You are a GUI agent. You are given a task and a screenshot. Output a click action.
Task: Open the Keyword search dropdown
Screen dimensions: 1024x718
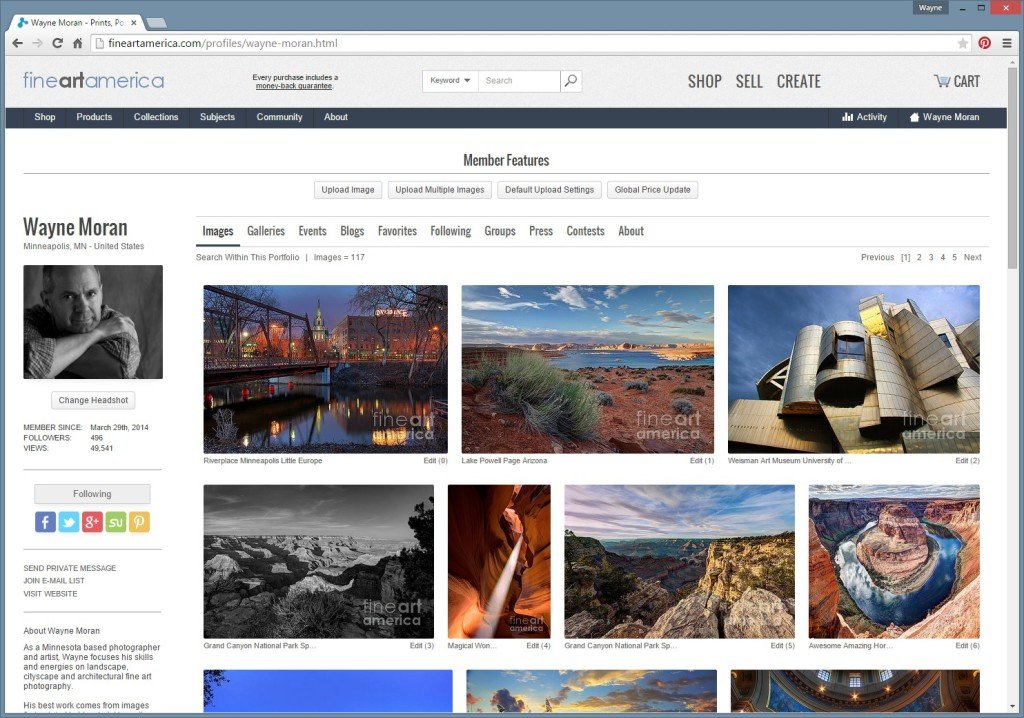(449, 80)
